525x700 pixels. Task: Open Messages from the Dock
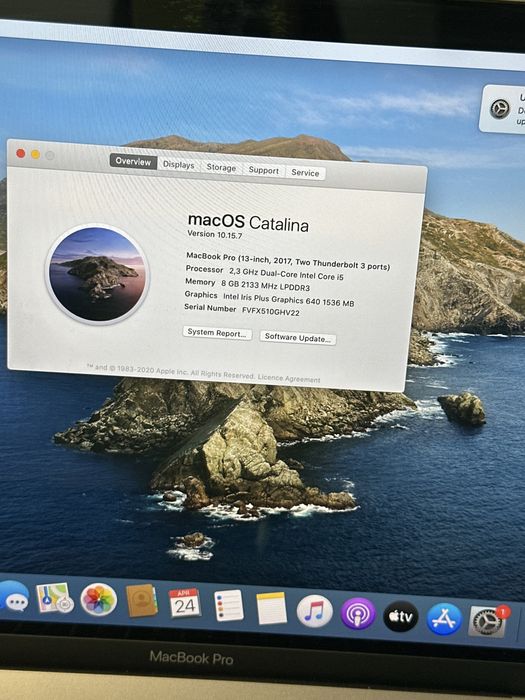click(x=14, y=597)
